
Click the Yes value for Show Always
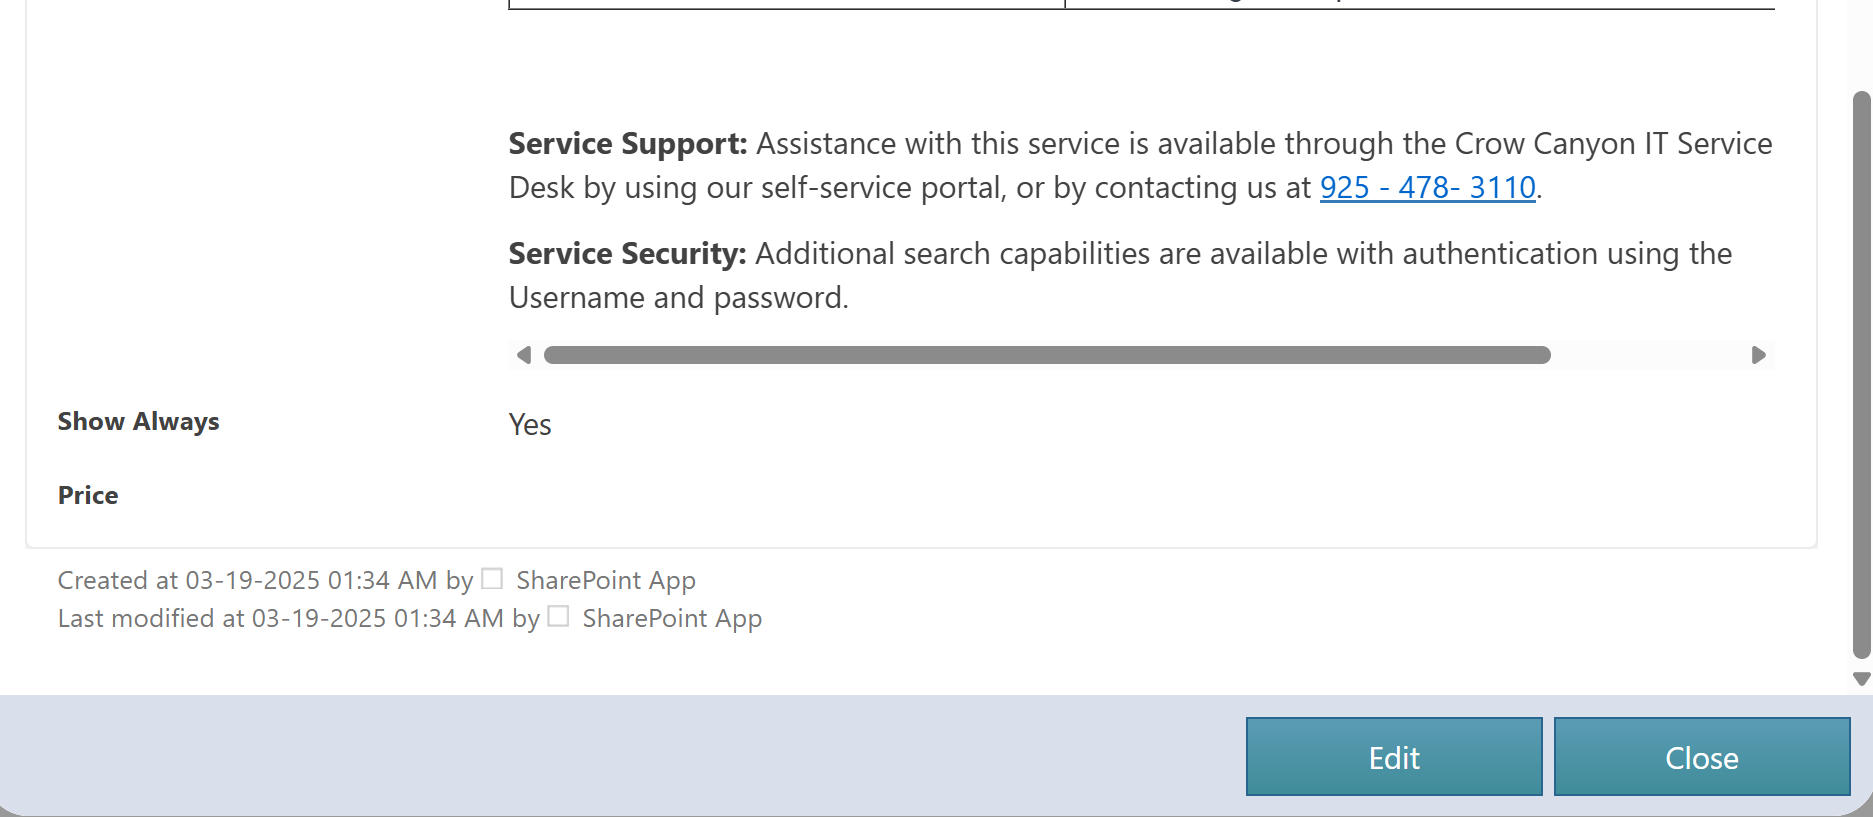point(530,425)
